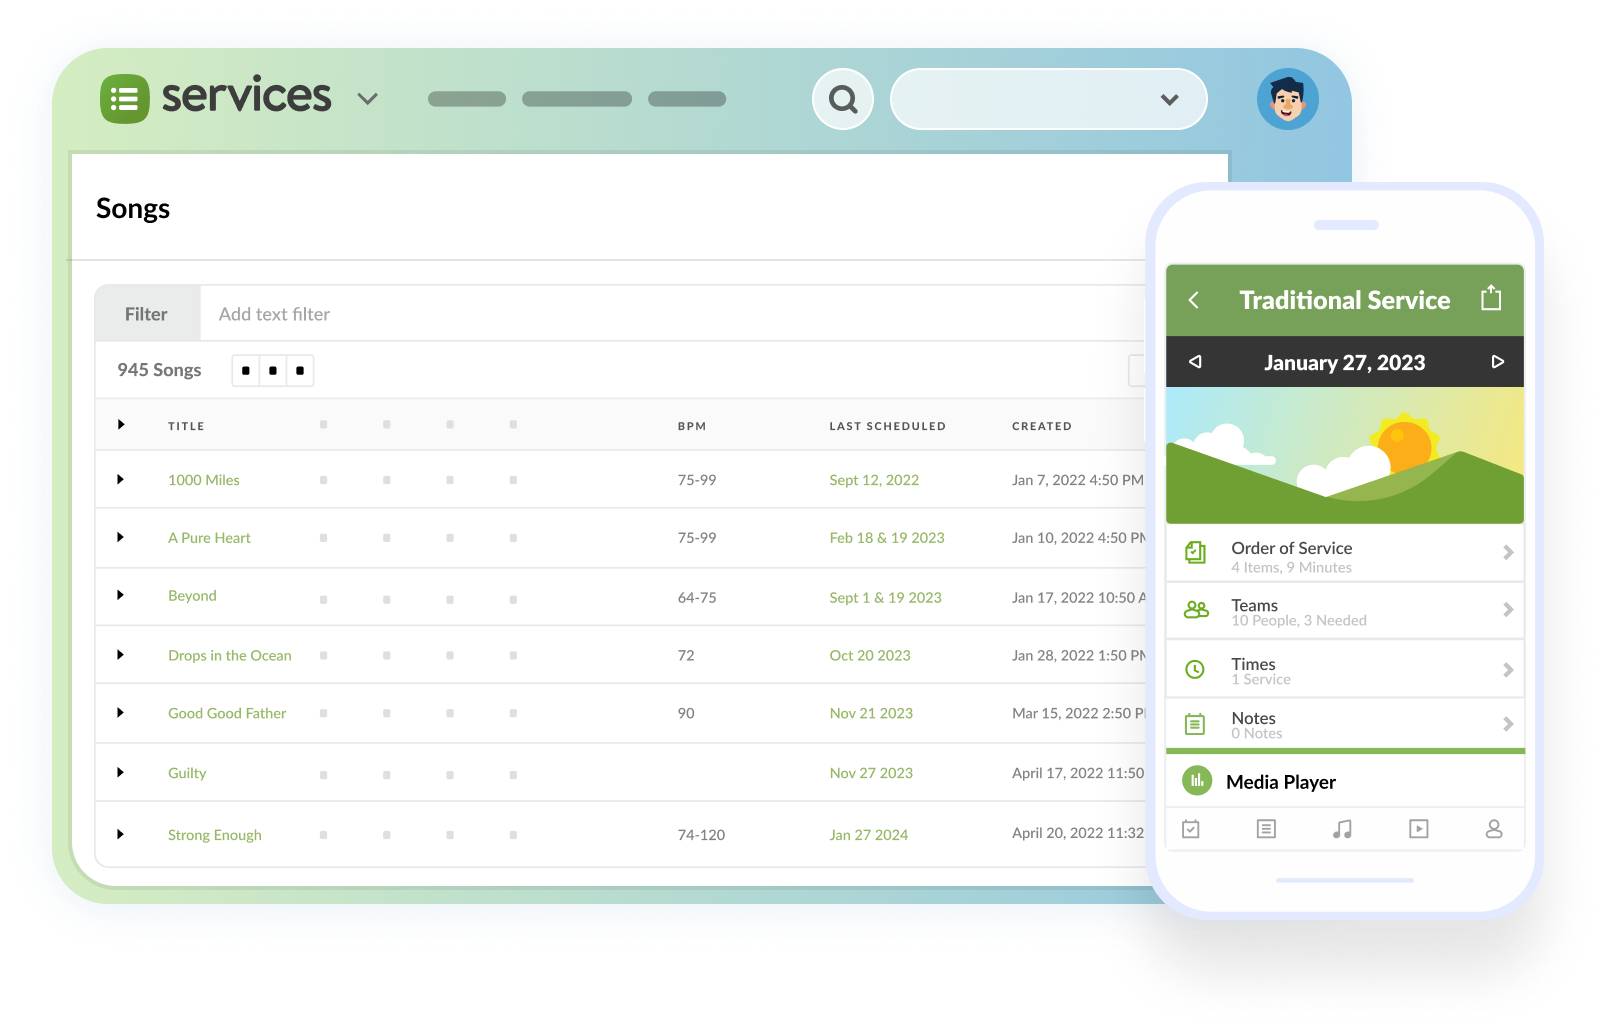Image resolution: width=1607 pixels, height=1035 pixels.
Task: Tap the music note icon in phone bottom bar
Action: point(1342,829)
